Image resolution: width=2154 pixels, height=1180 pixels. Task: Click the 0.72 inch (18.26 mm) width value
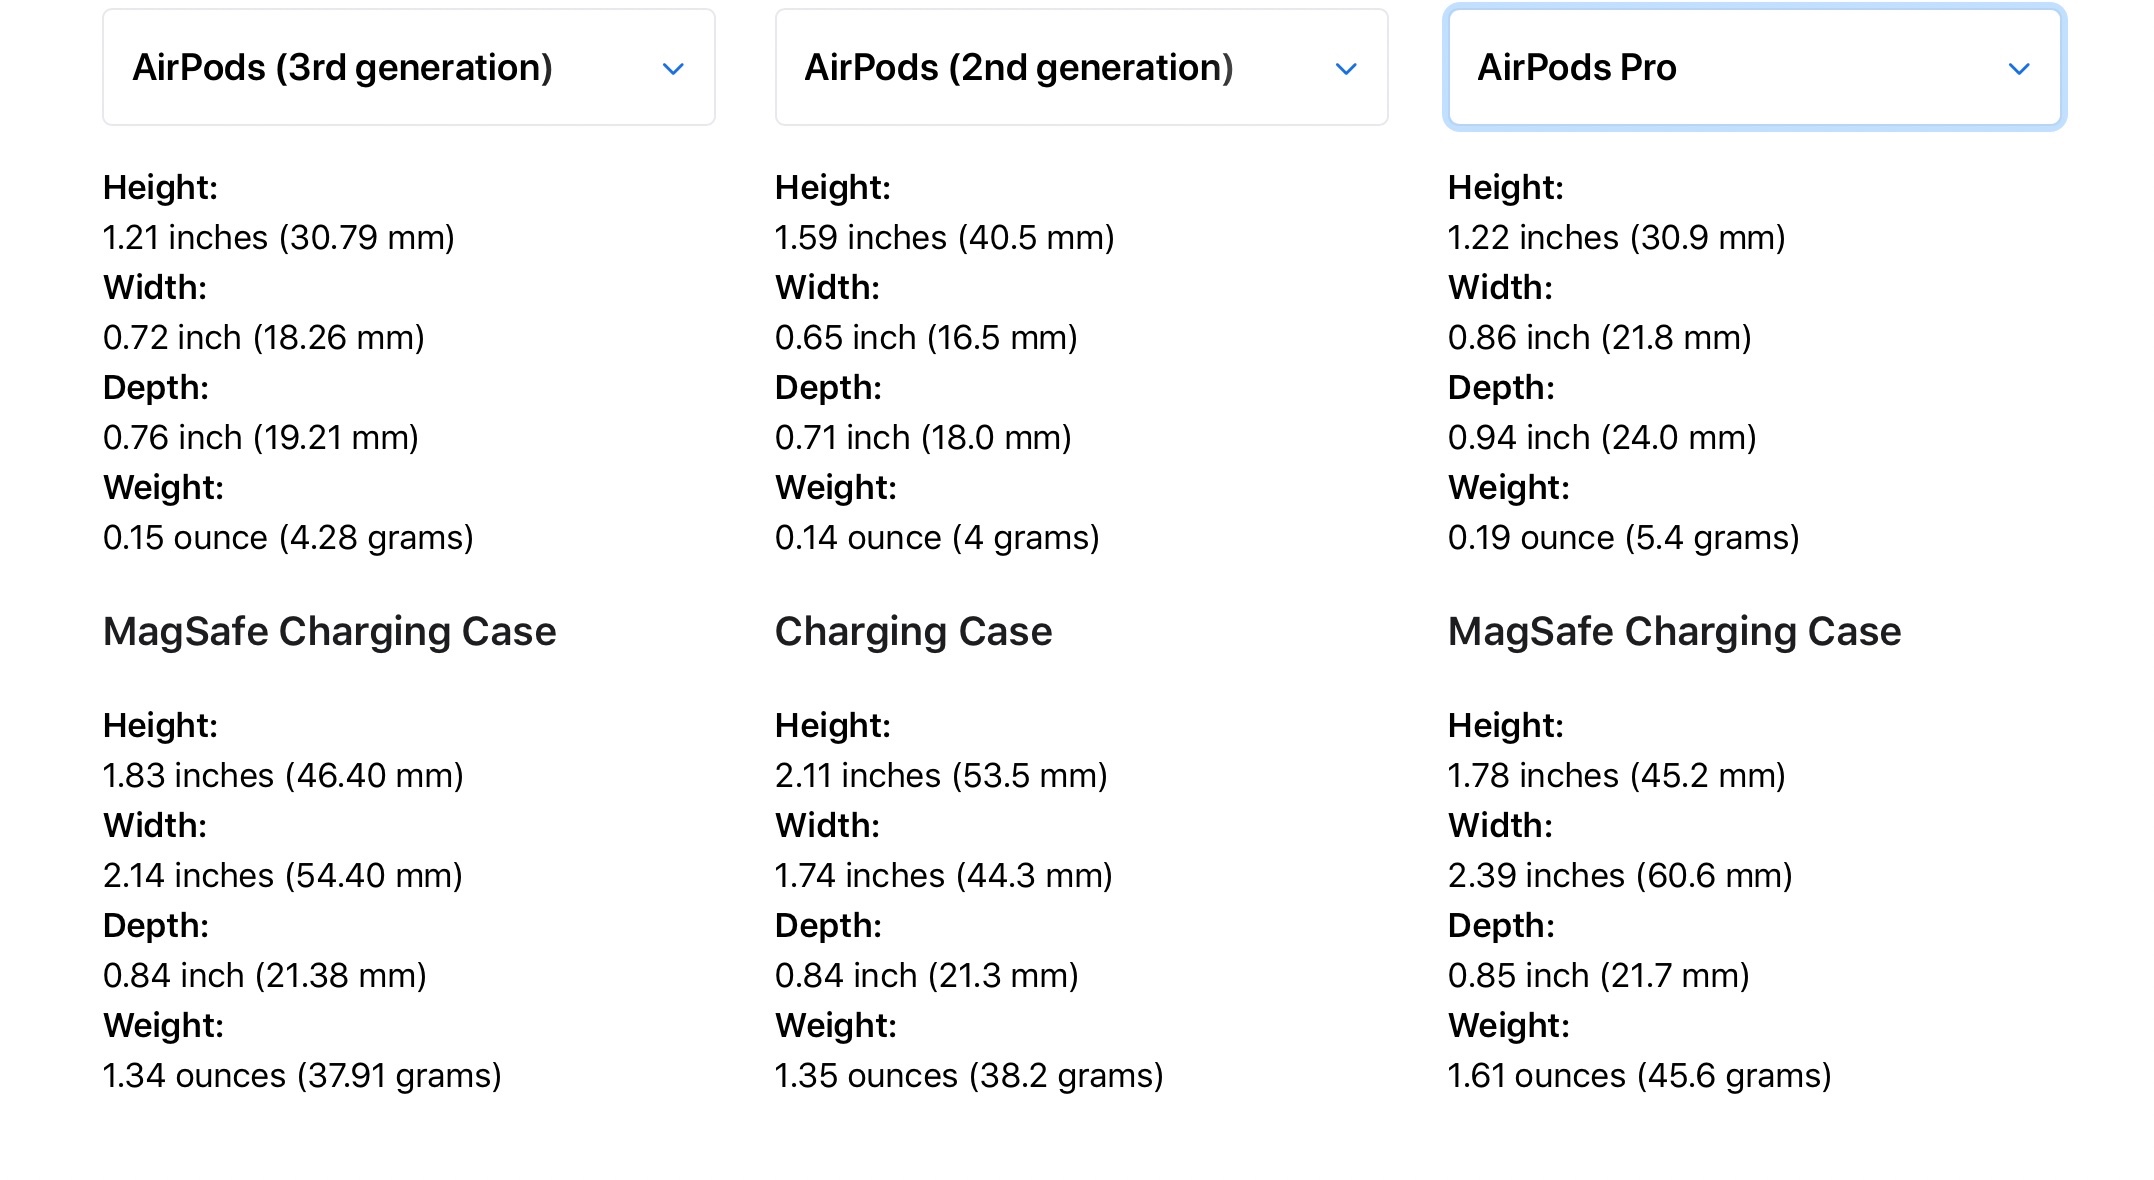pos(263,338)
